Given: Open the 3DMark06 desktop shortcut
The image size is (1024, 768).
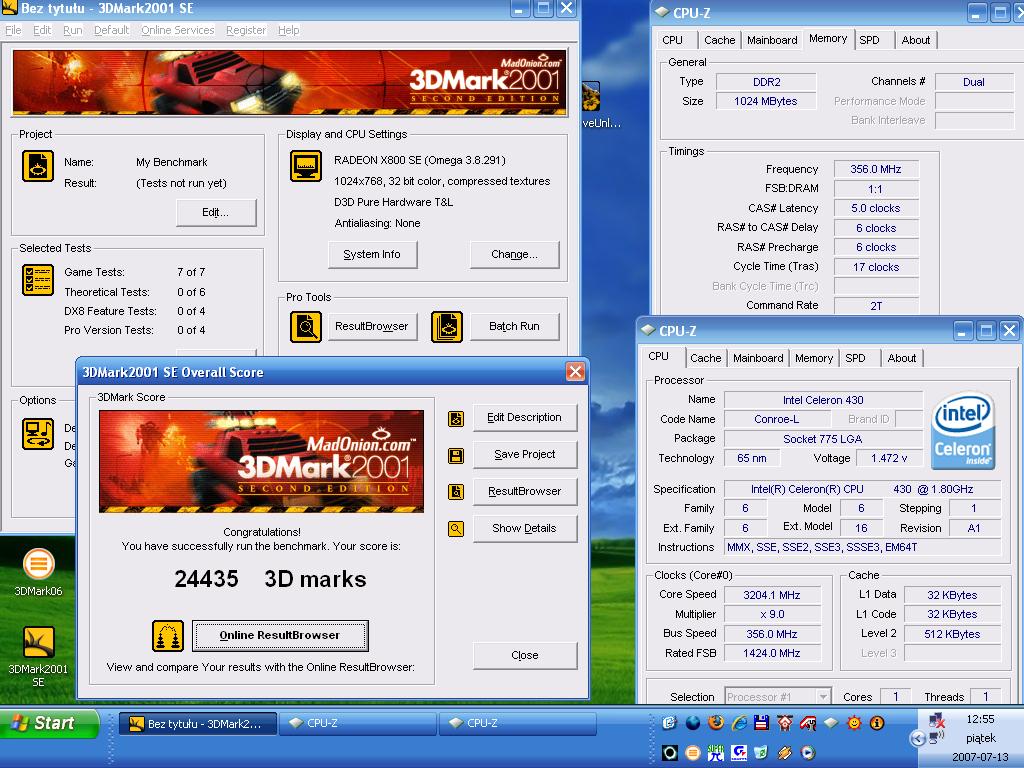Looking at the screenshot, I should point(39,573).
